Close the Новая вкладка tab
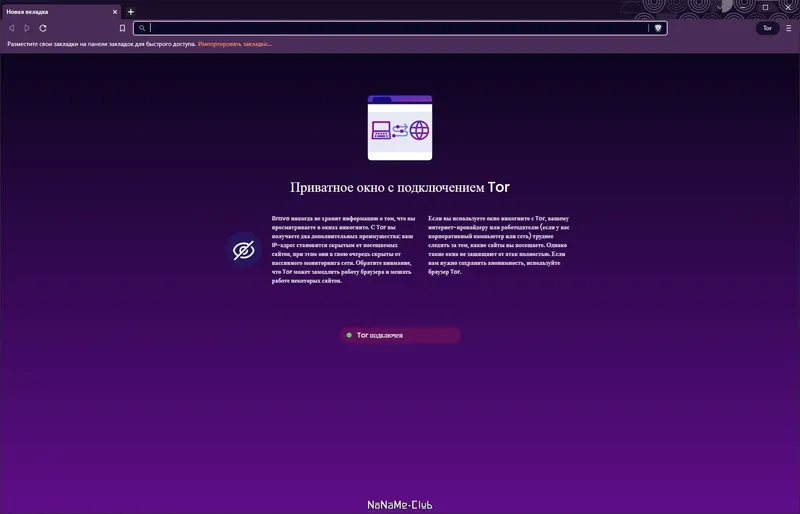This screenshot has height=514, width=800. [x=115, y=12]
